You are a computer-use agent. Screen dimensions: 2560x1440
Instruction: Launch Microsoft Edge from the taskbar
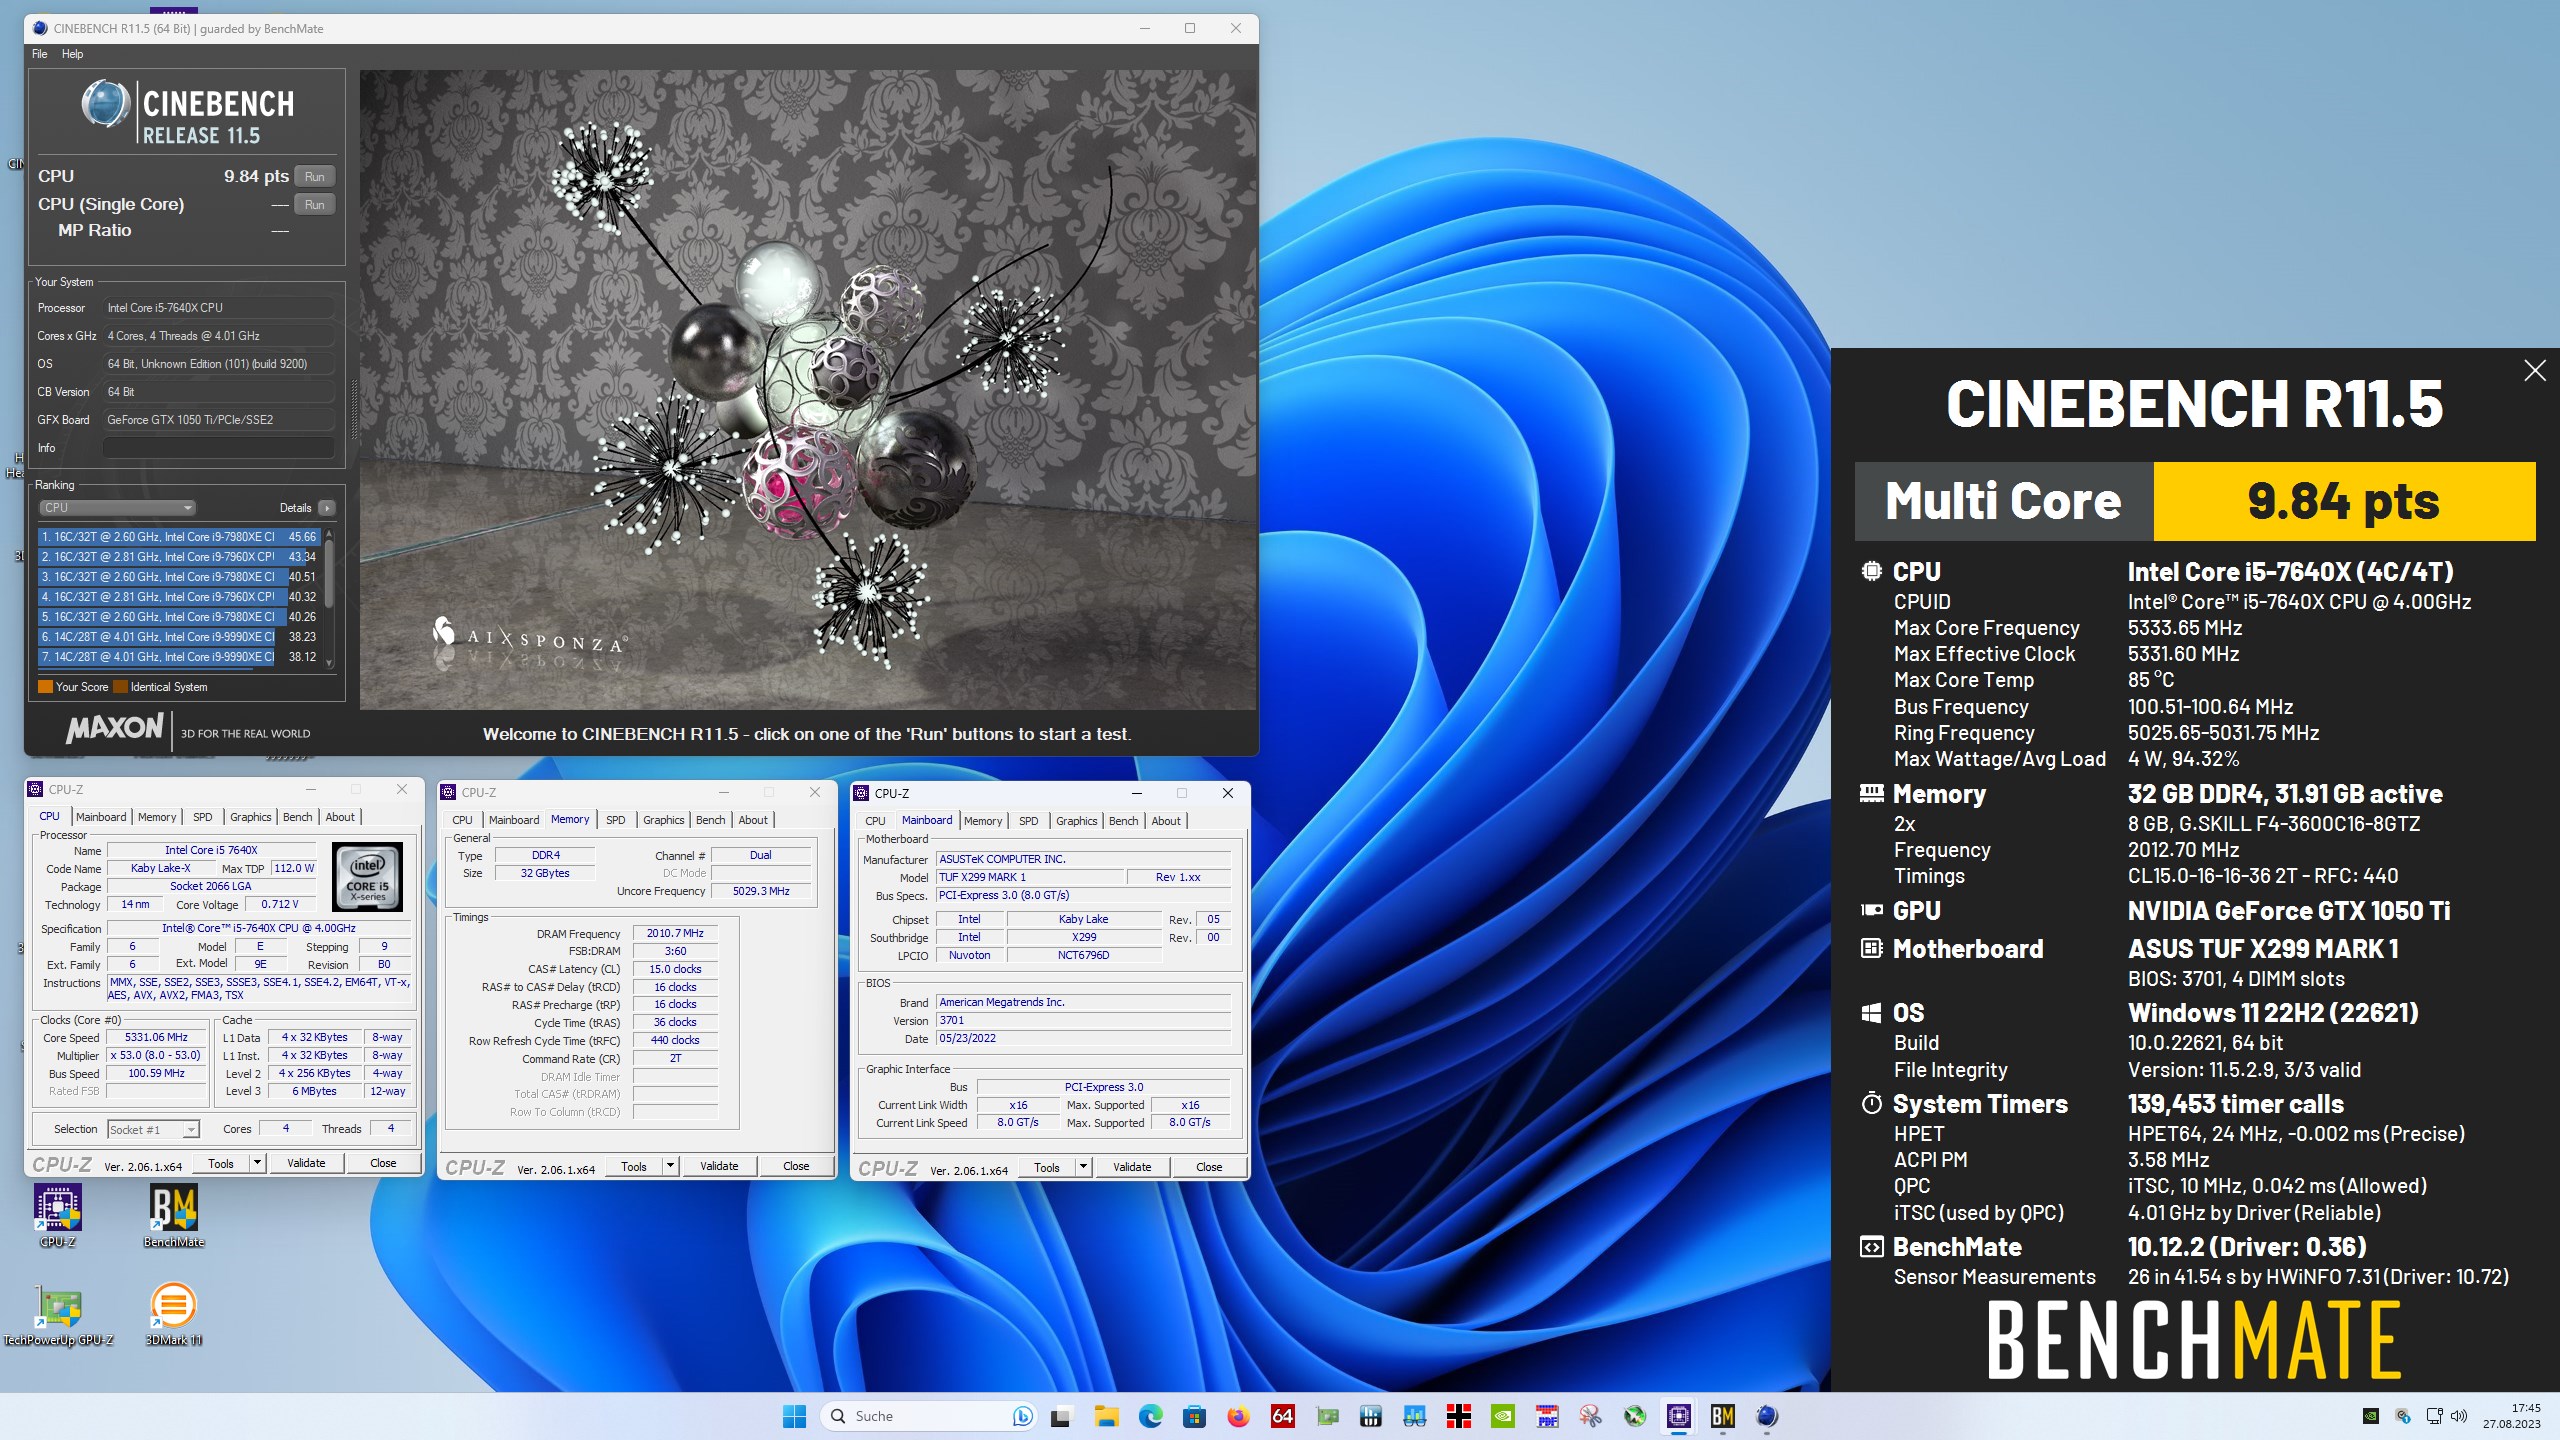pyautogui.click(x=1150, y=1416)
